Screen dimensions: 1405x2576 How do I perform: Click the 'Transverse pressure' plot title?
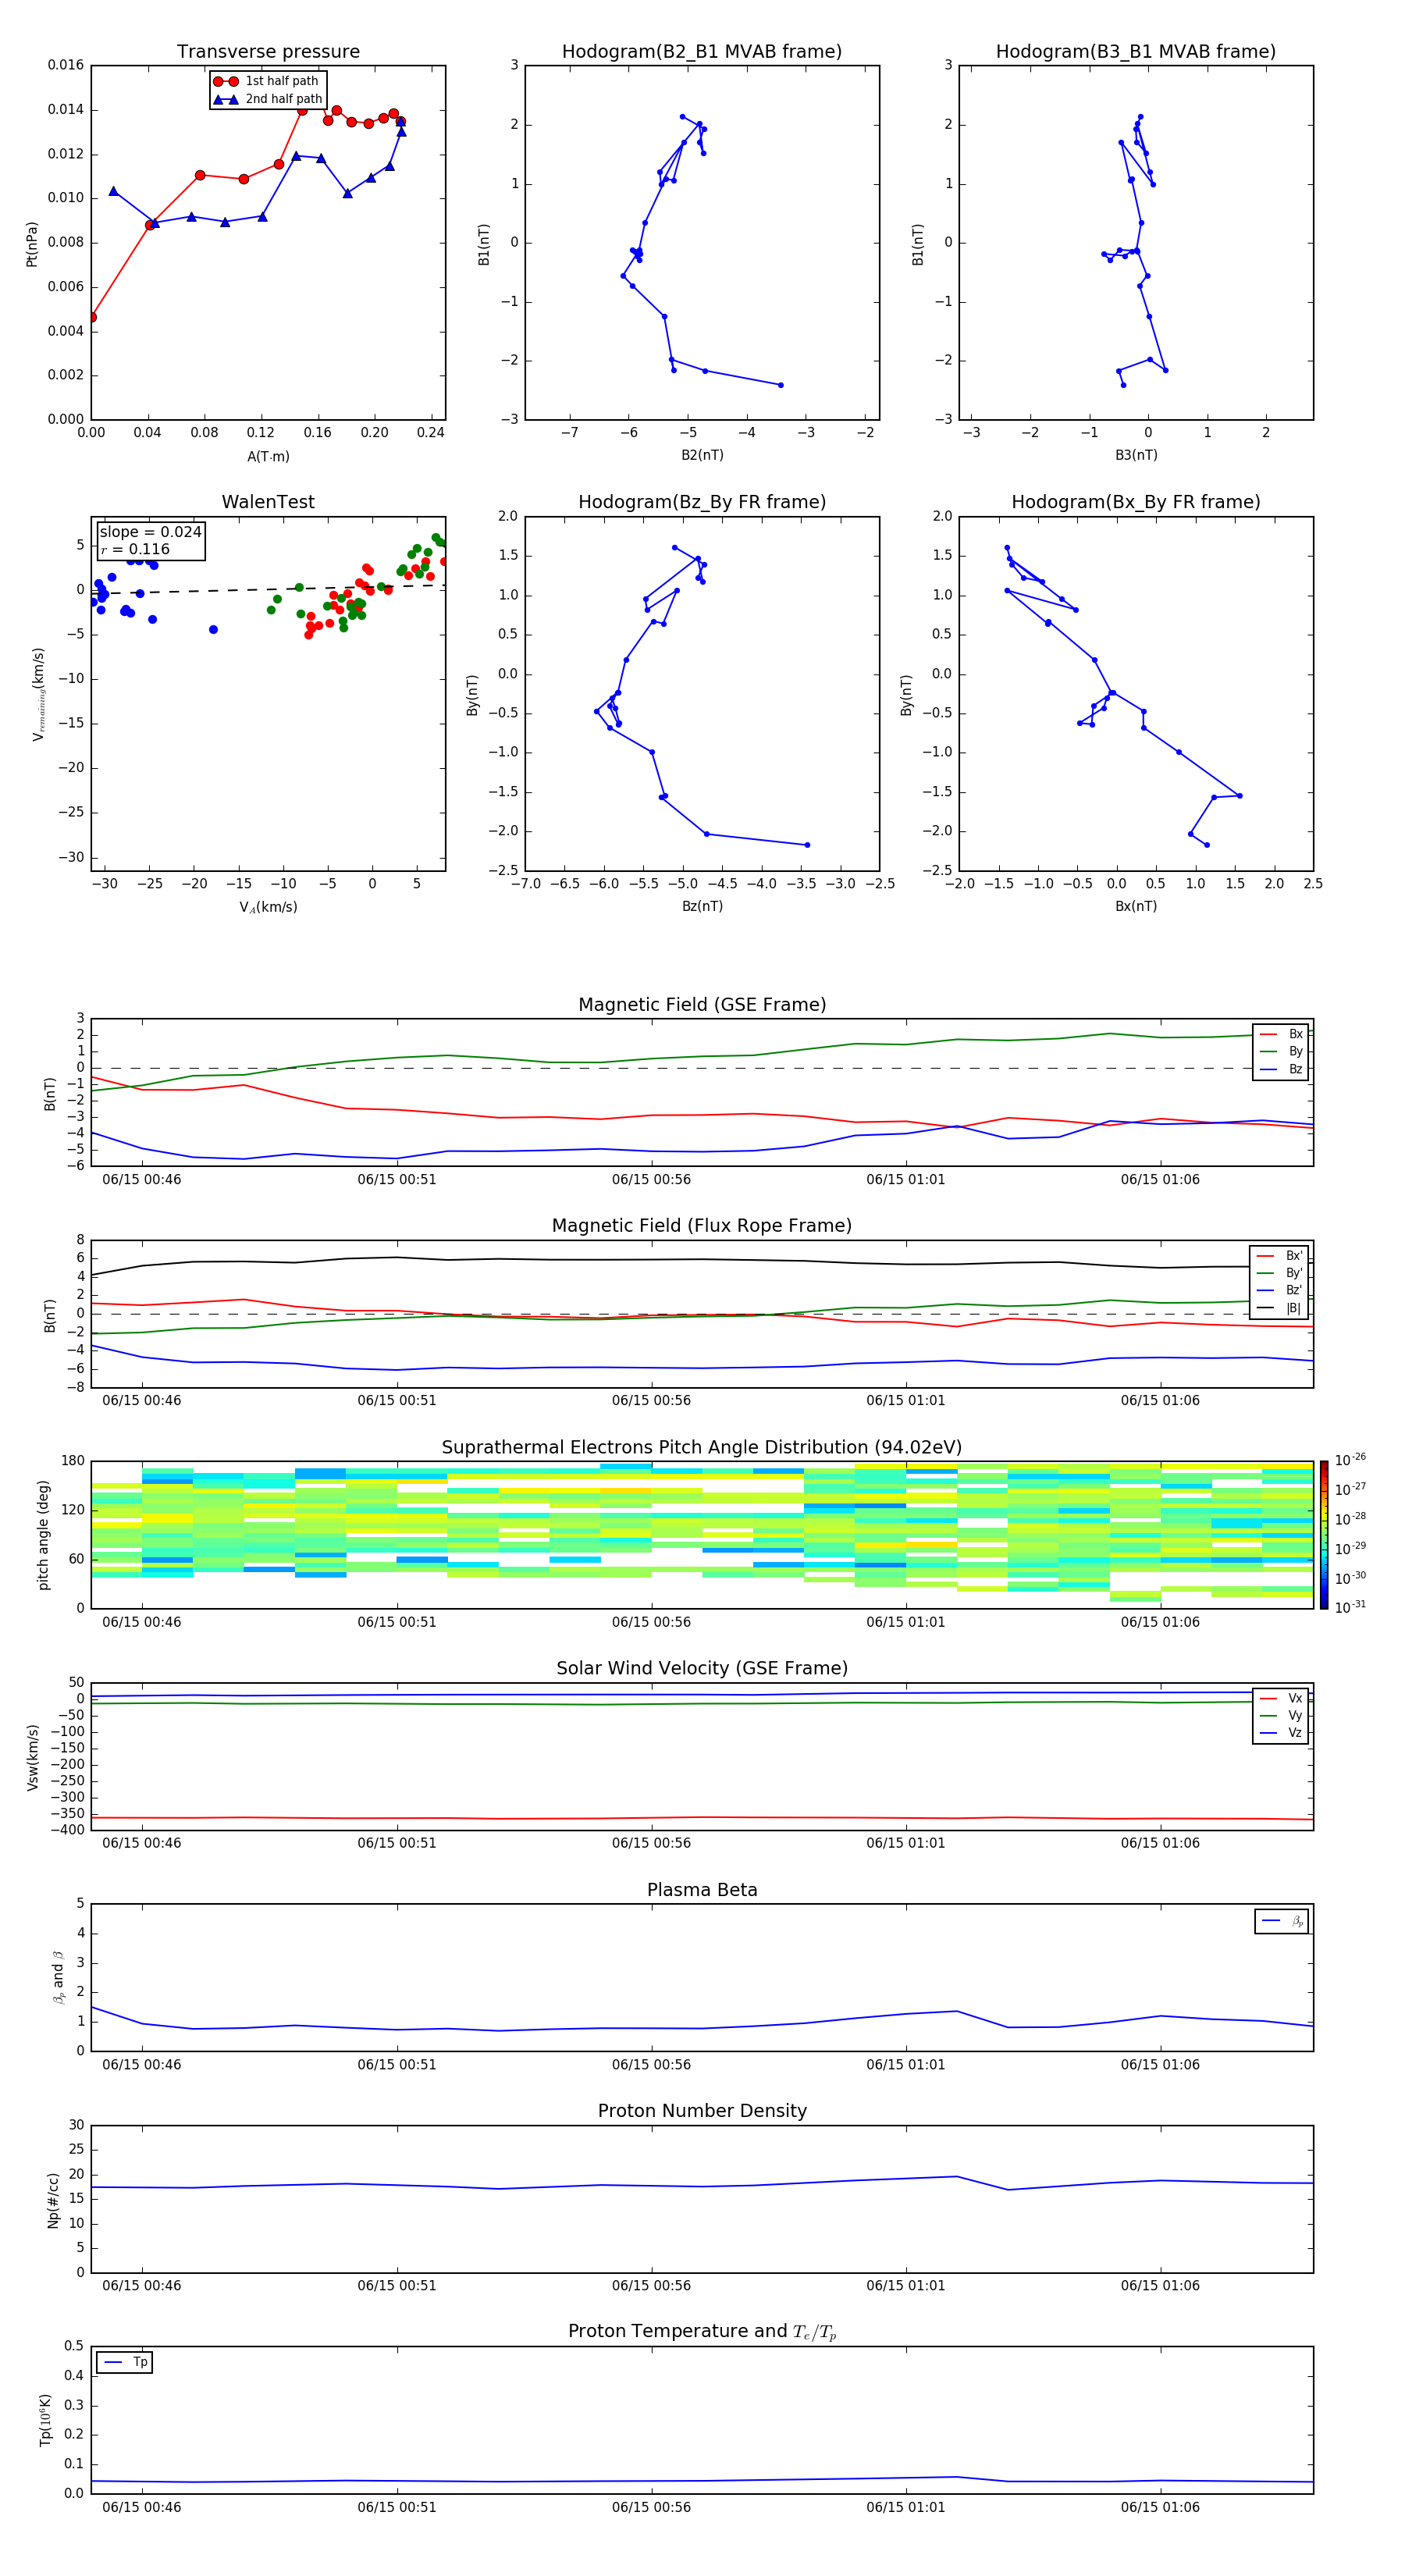[x=268, y=52]
